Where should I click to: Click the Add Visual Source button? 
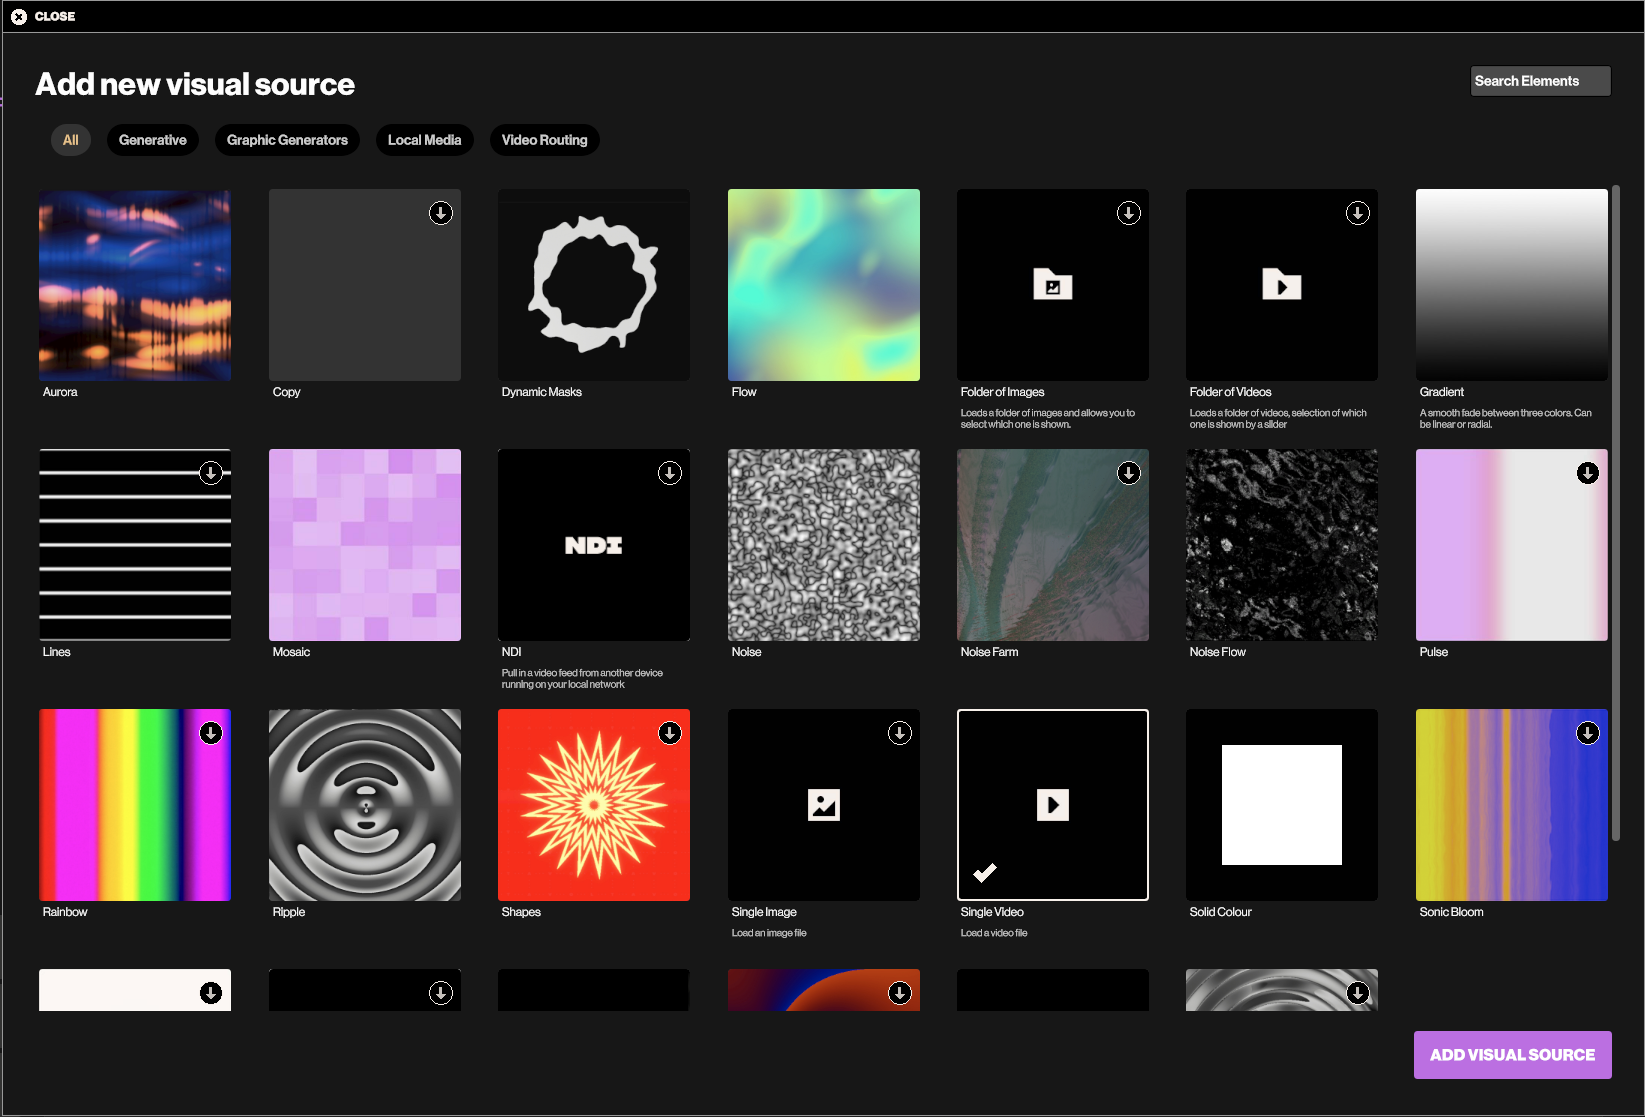(1513, 1055)
